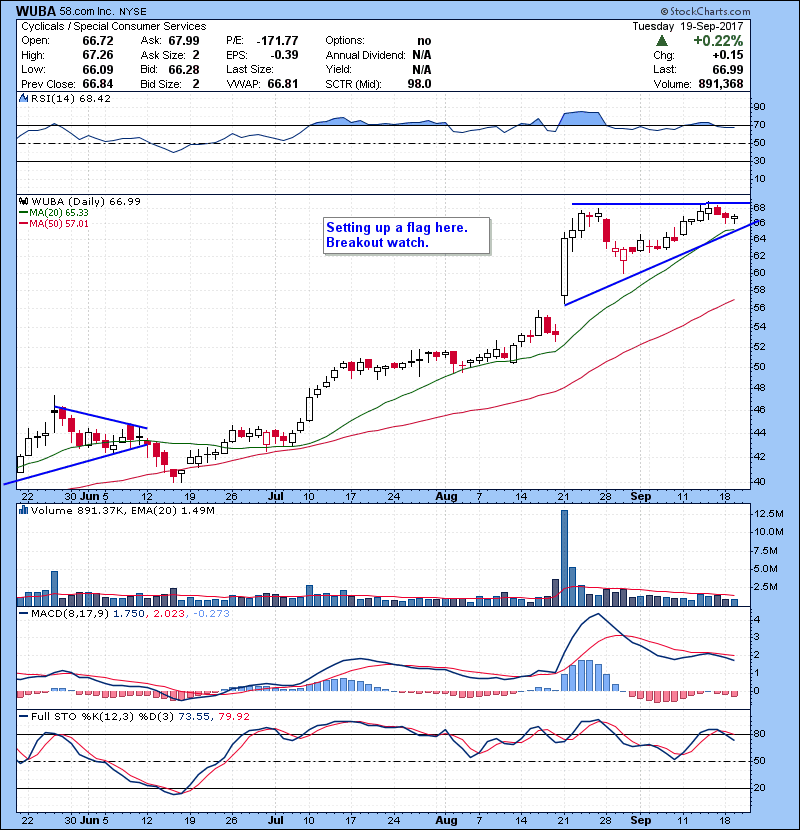Click the tallest volume bar on Aug 21

point(564,558)
